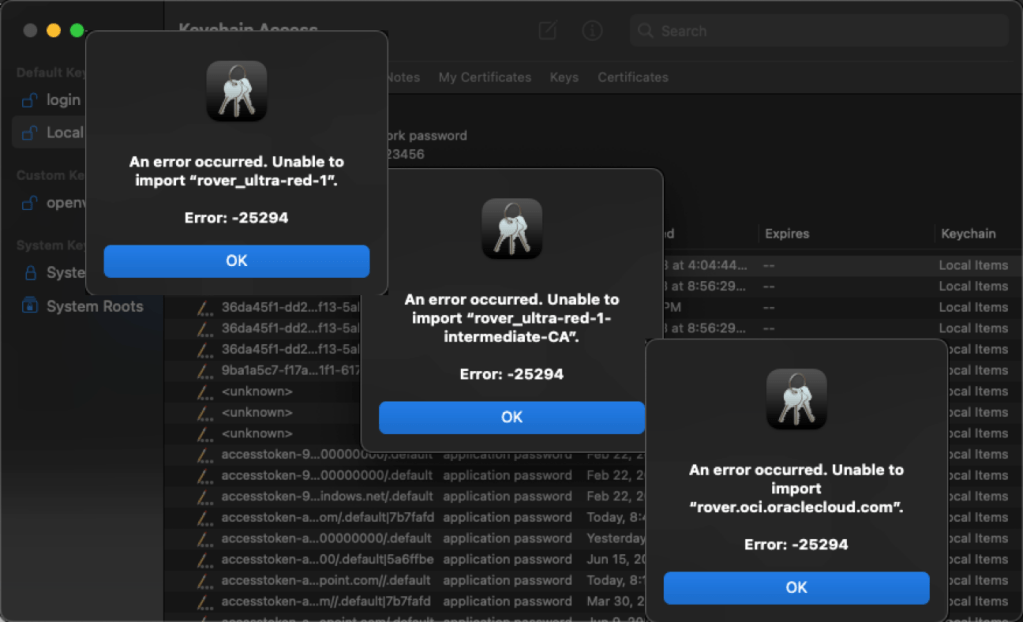Click the login keychain lock icon
This screenshot has height=622, width=1023.
(30, 100)
